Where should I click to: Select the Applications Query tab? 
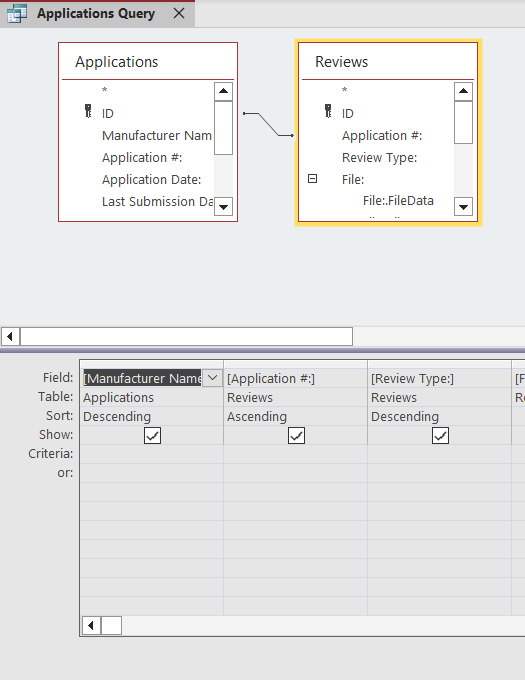[97, 14]
